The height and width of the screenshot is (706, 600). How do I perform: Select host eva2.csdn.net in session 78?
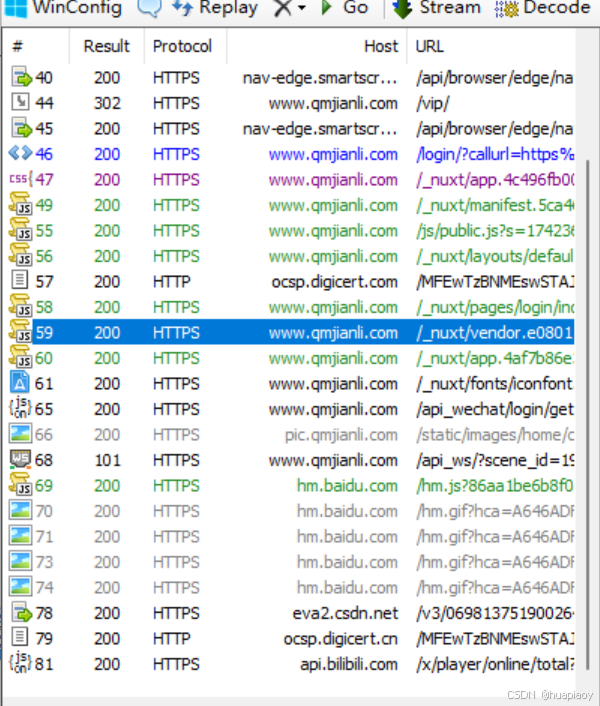[x=345, y=613]
